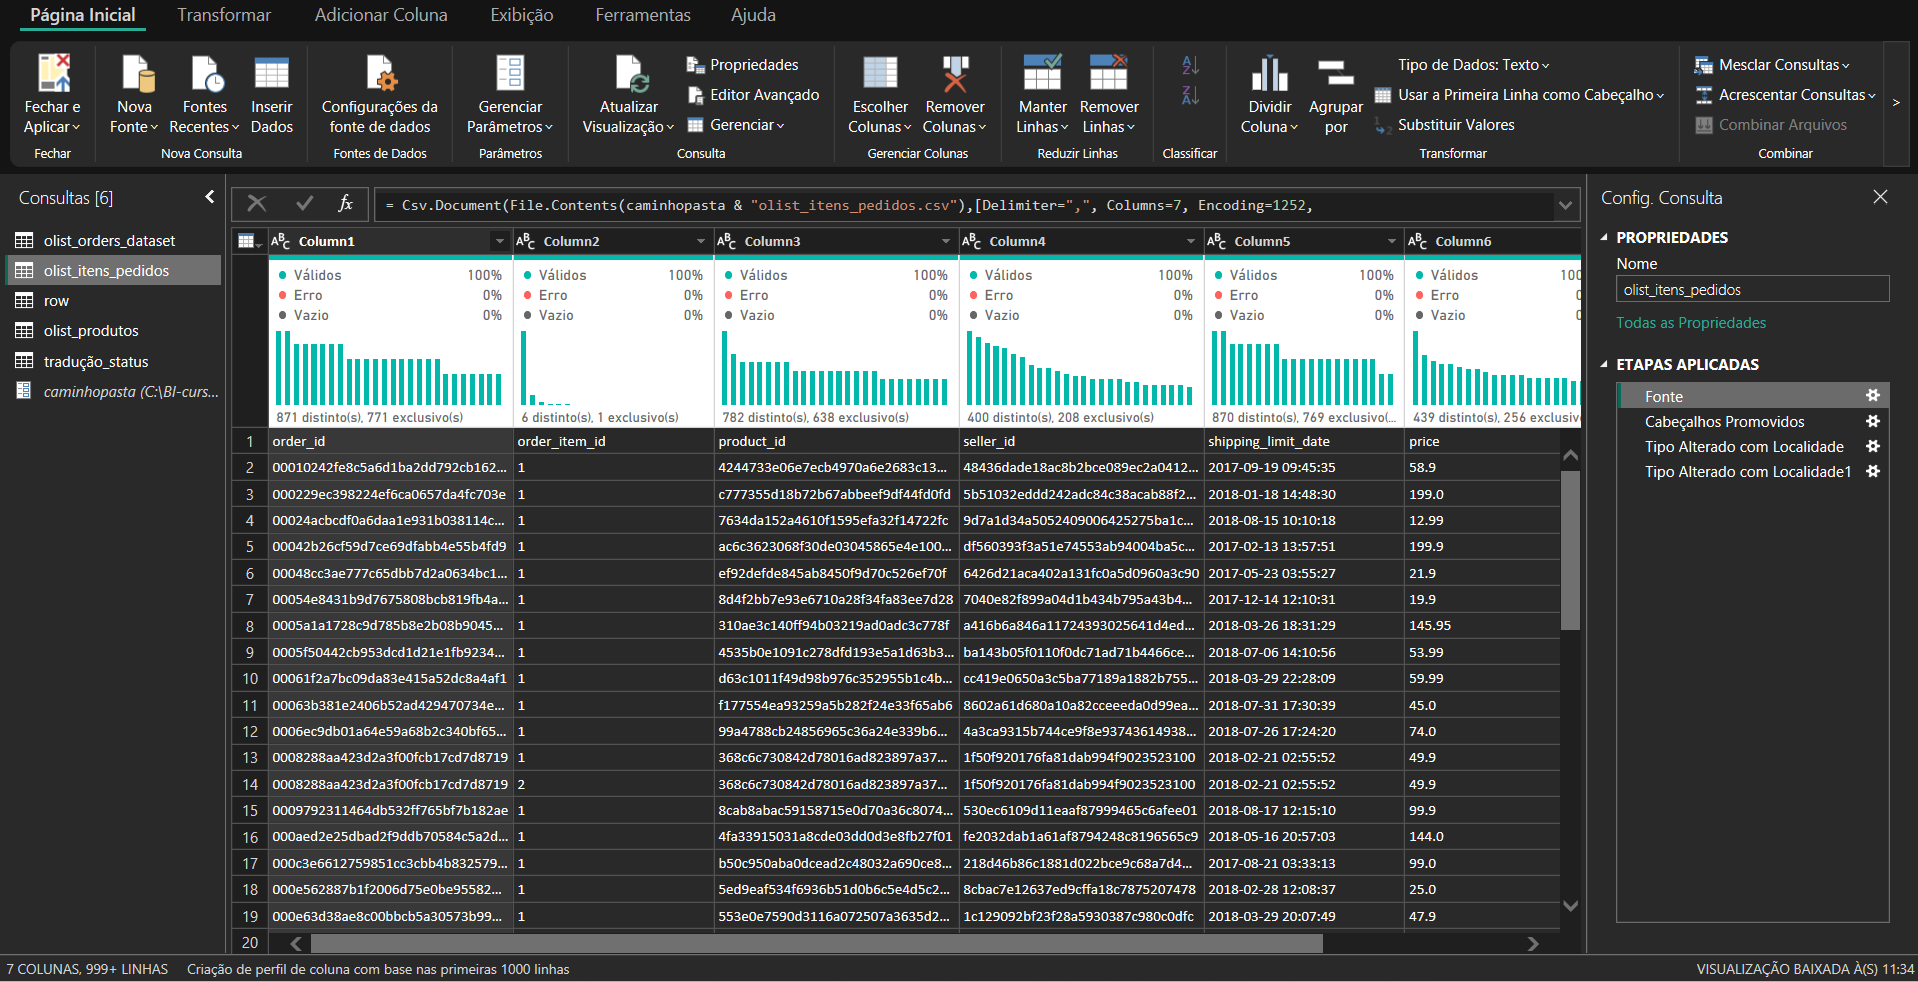
Task: Click inside the formula bar text
Action: [x=965, y=205]
